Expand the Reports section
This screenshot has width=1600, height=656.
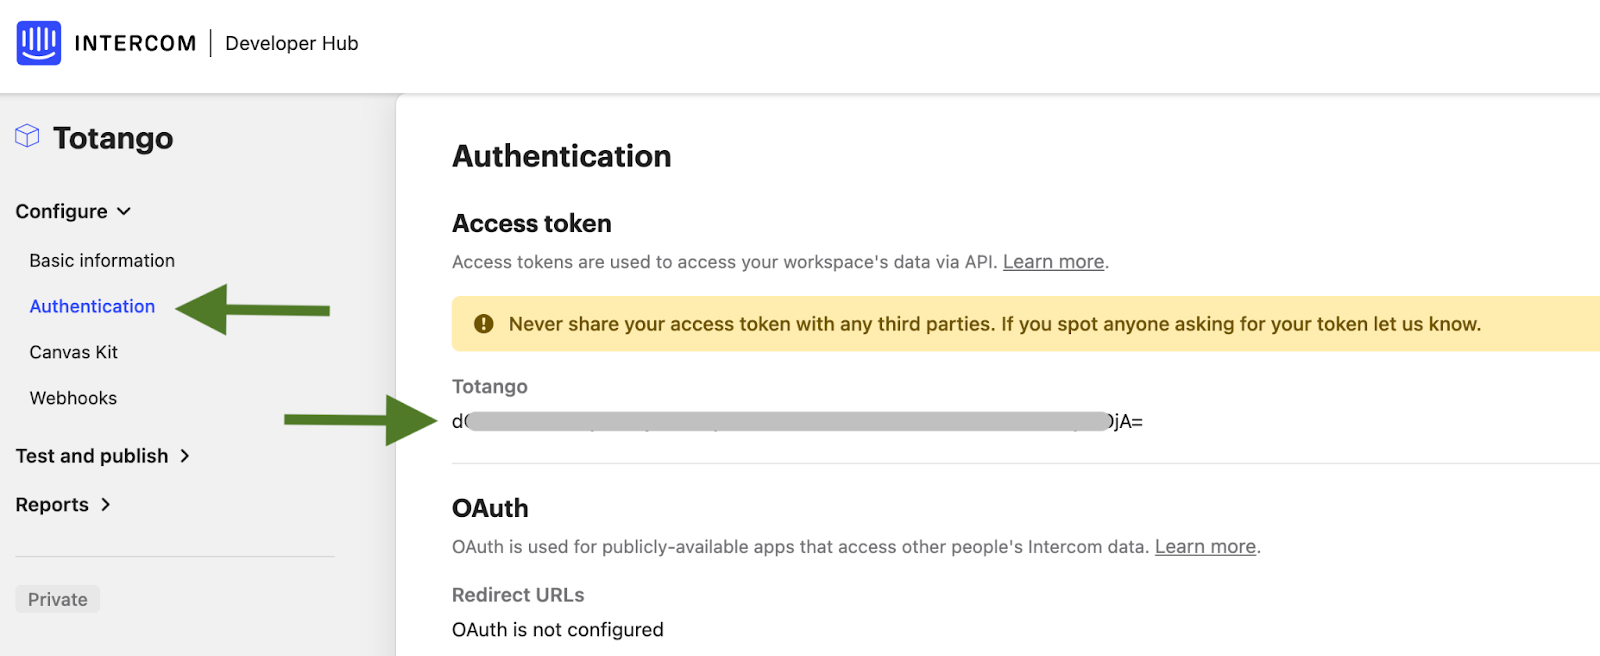[63, 505]
